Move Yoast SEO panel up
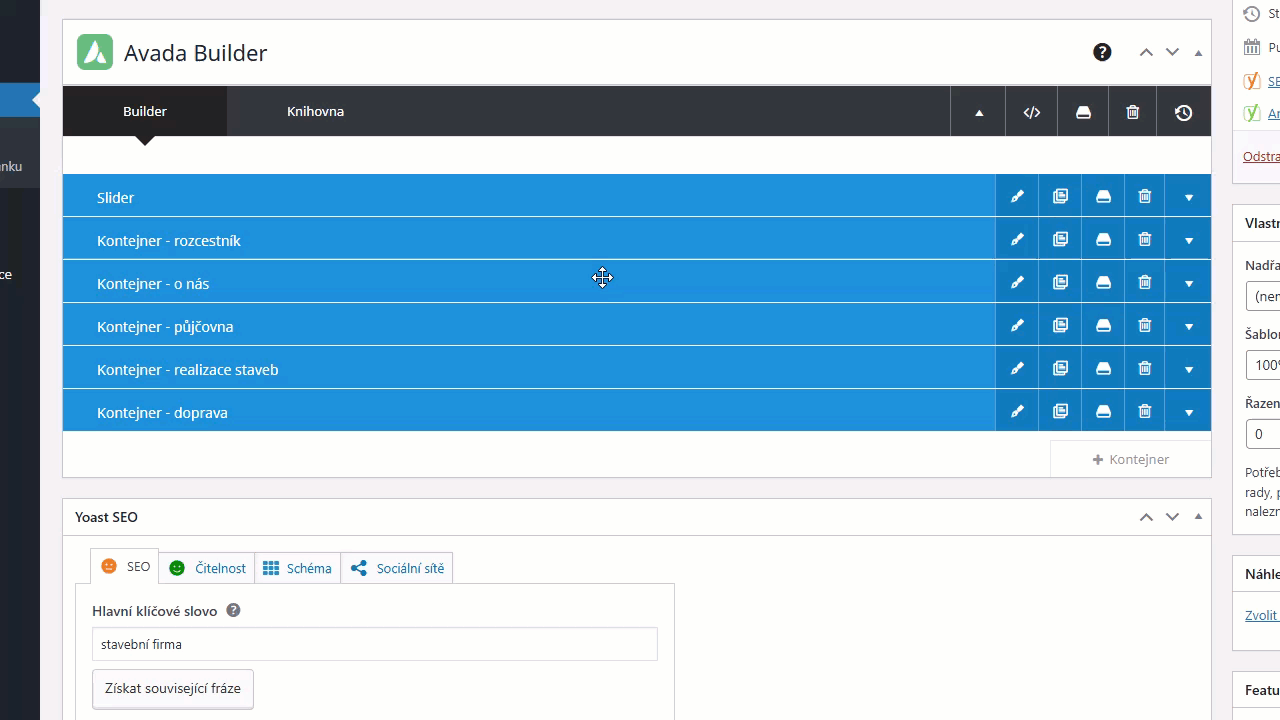This screenshot has height=720, width=1280. pyautogui.click(x=1146, y=517)
